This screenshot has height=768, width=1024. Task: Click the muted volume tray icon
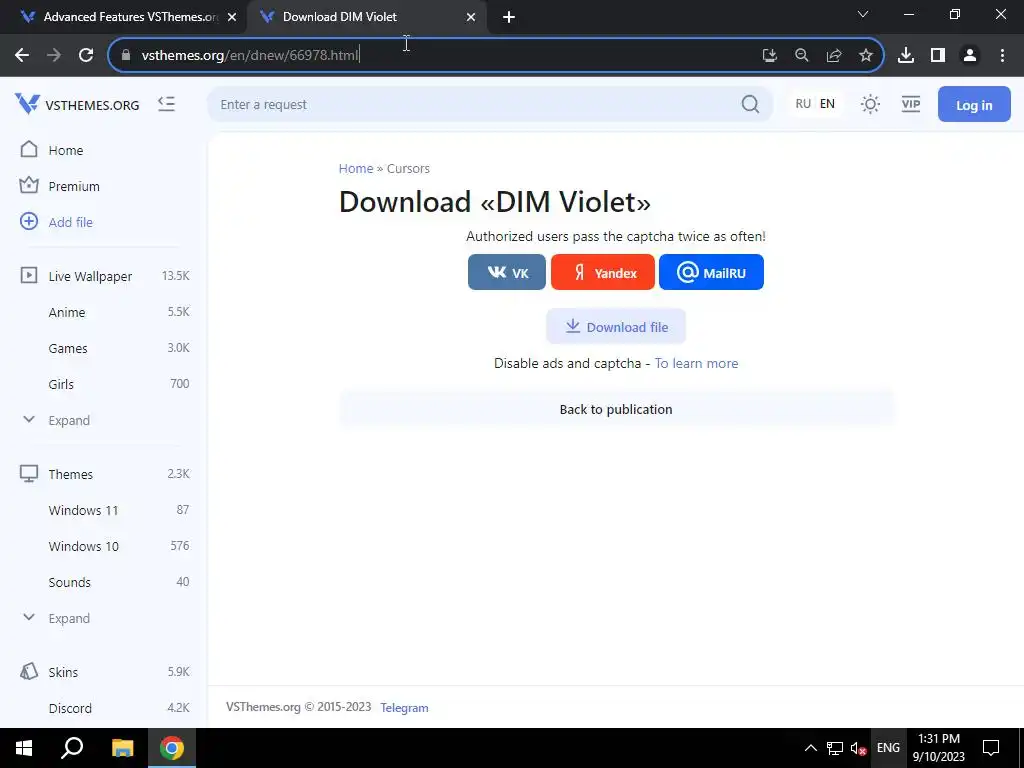(859, 748)
